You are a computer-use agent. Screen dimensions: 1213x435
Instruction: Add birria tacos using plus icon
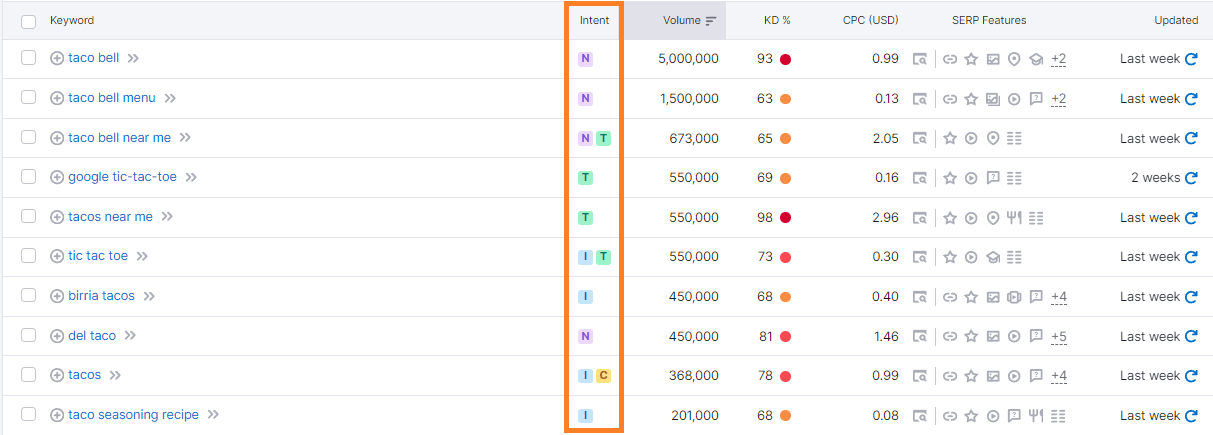(x=57, y=296)
